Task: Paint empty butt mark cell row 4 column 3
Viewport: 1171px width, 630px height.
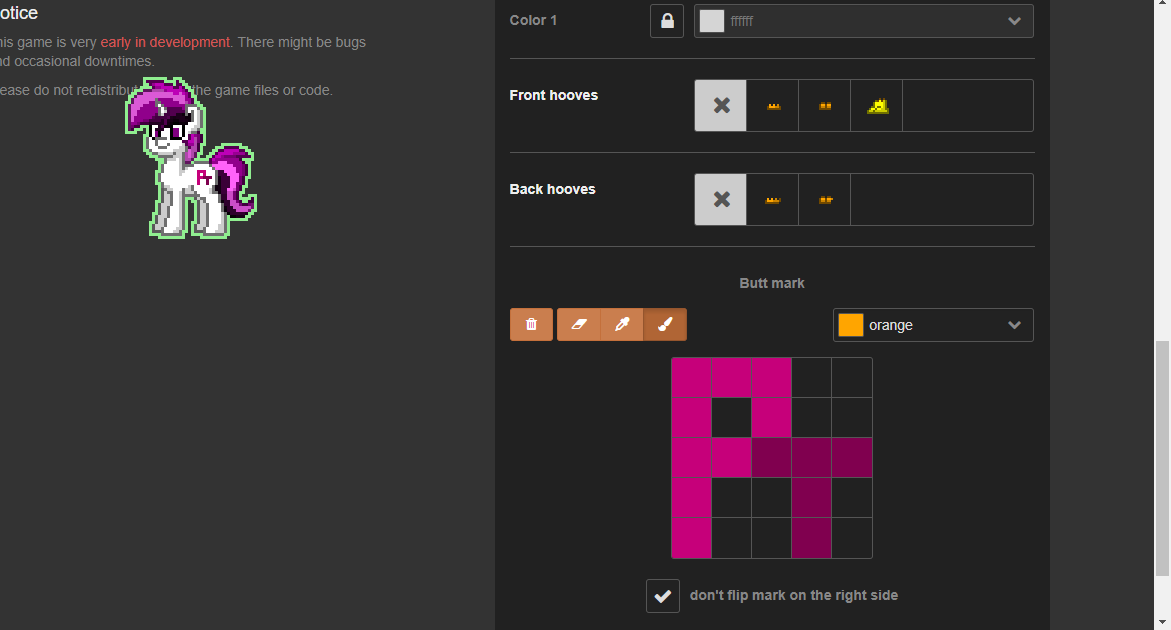Action: pyautogui.click(x=771, y=498)
